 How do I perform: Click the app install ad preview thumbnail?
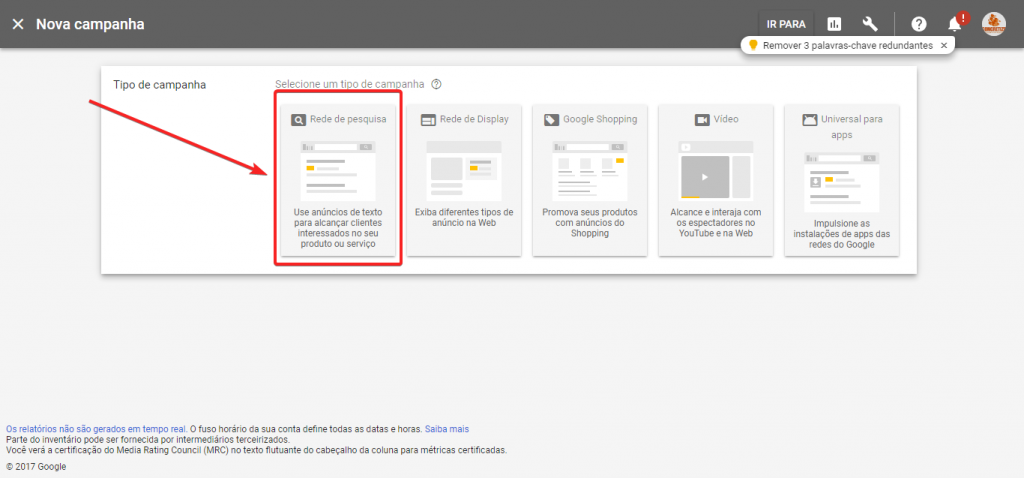[842, 183]
